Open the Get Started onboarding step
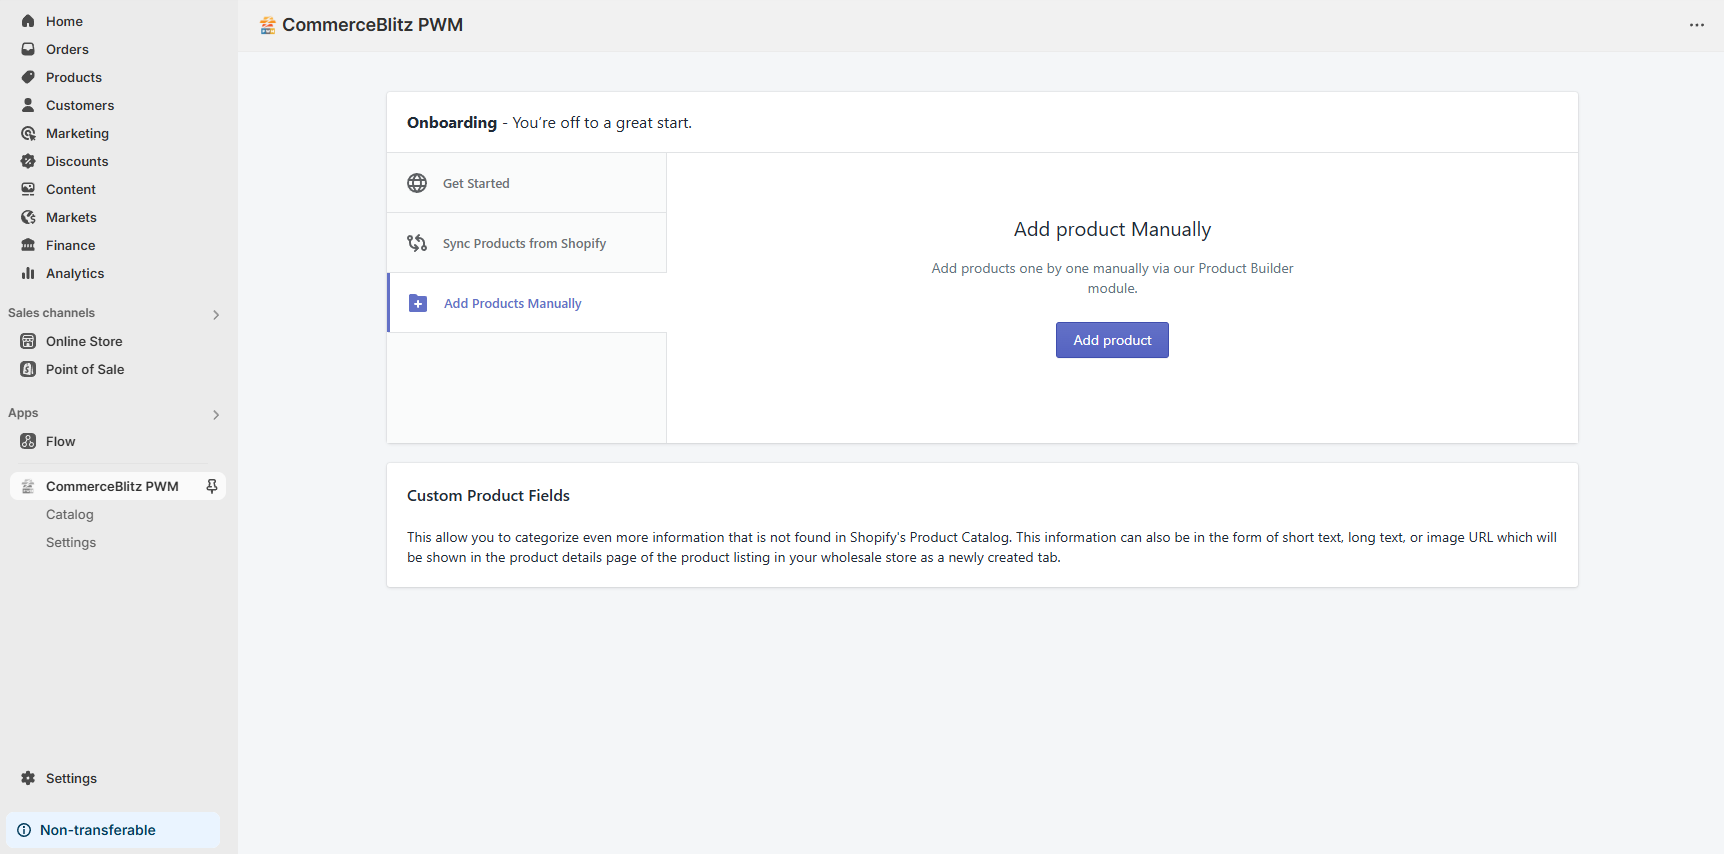Viewport: 1724px width, 854px height. 527,183
